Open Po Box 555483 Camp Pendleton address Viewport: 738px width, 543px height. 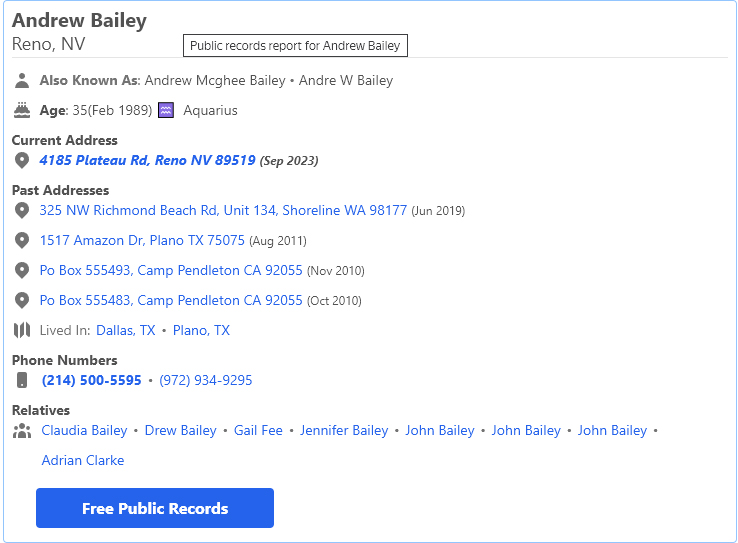tap(171, 300)
